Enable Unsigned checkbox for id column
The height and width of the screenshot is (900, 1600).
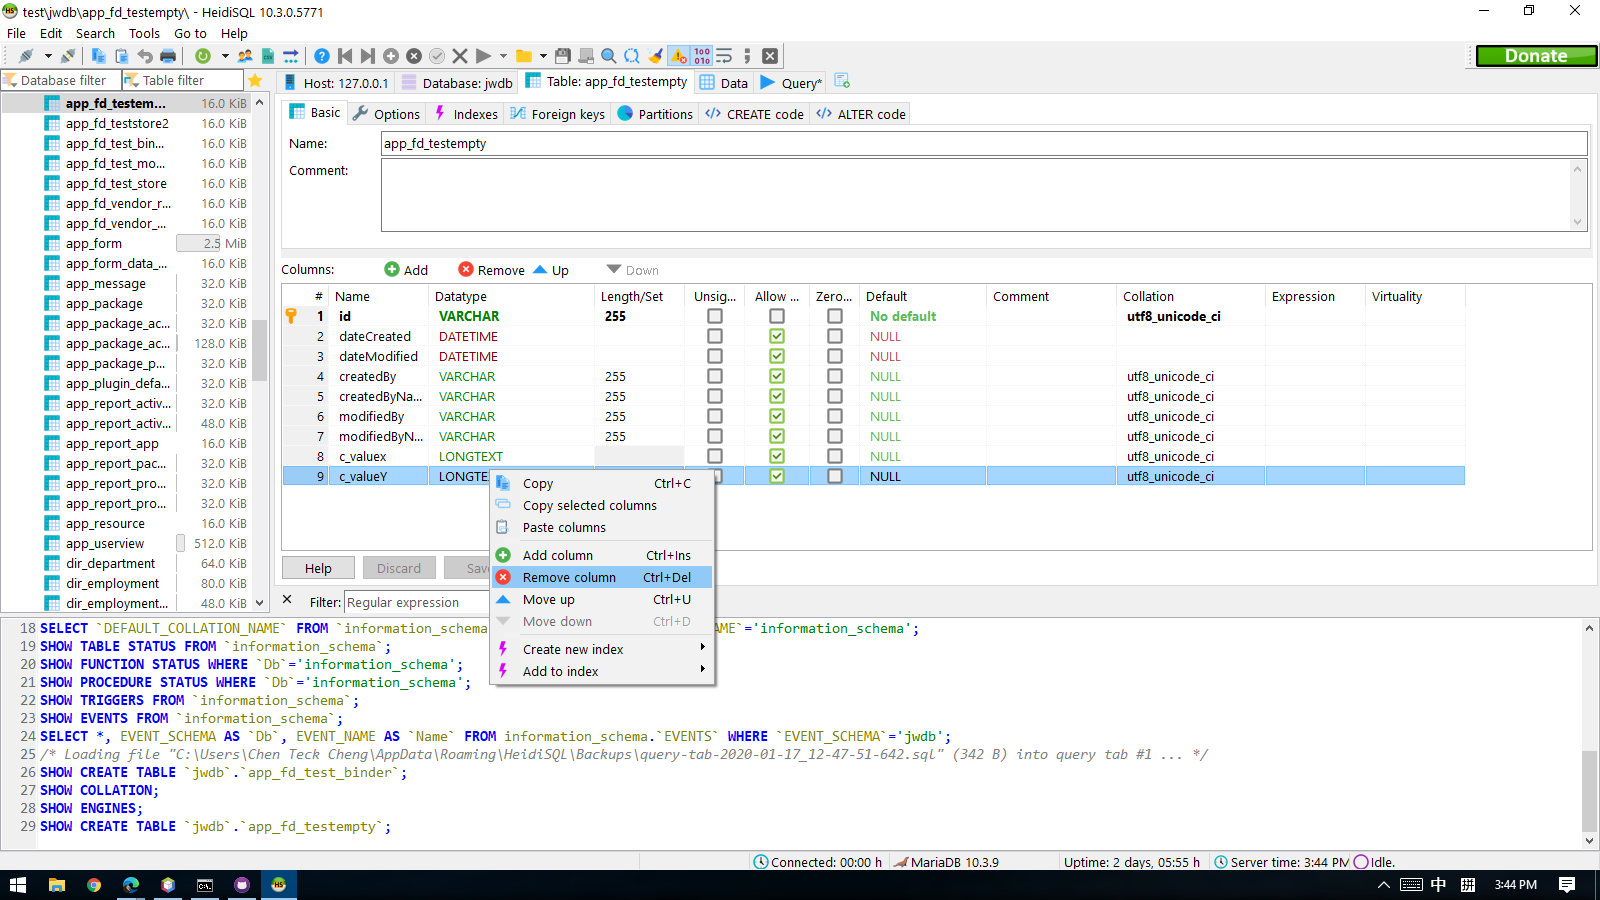(x=715, y=316)
